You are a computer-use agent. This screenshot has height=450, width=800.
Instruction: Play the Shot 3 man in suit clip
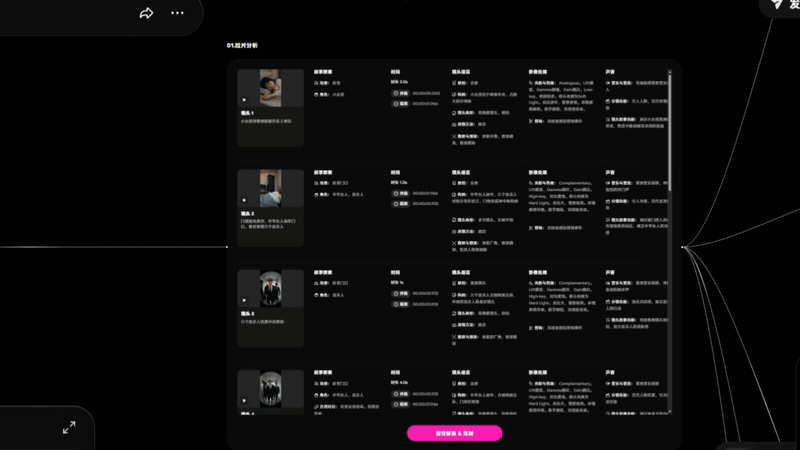point(244,300)
